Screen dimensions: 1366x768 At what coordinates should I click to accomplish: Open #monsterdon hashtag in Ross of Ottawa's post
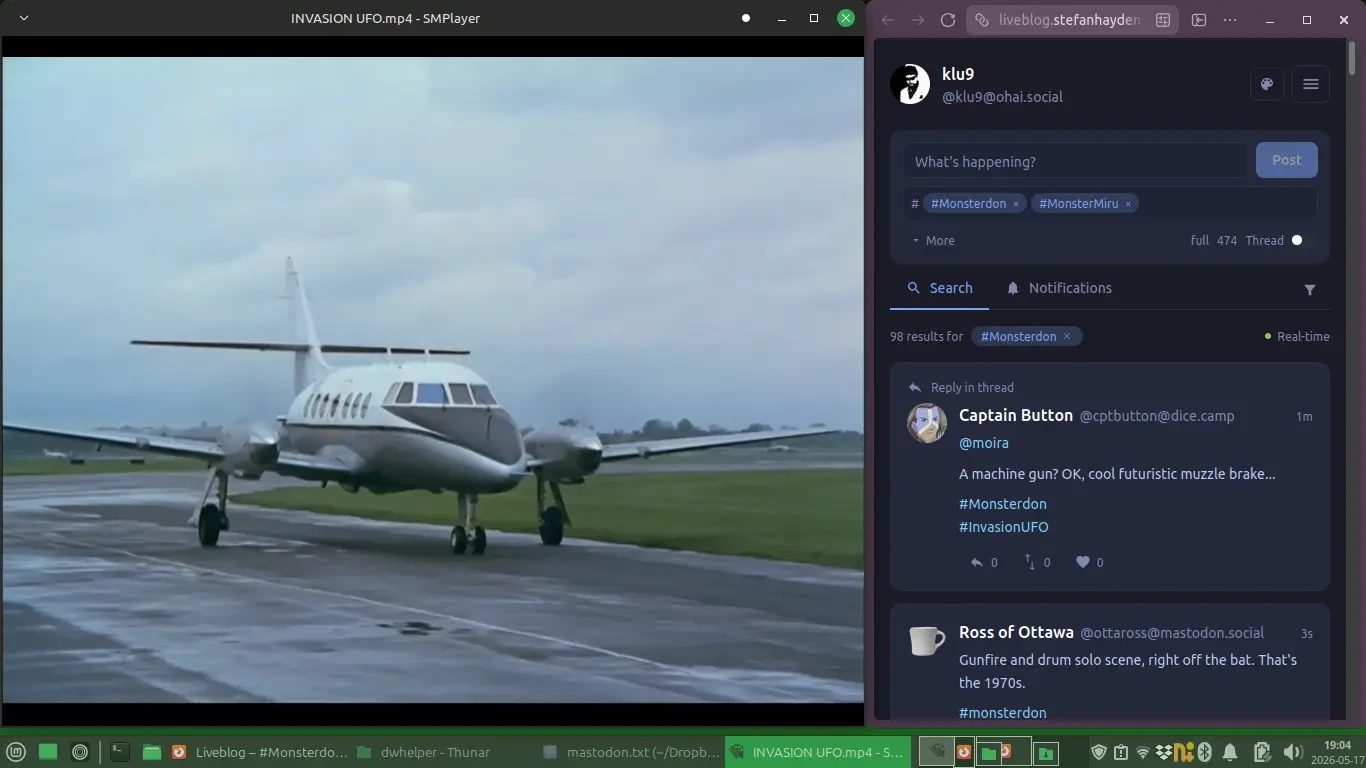coord(1003,713)
